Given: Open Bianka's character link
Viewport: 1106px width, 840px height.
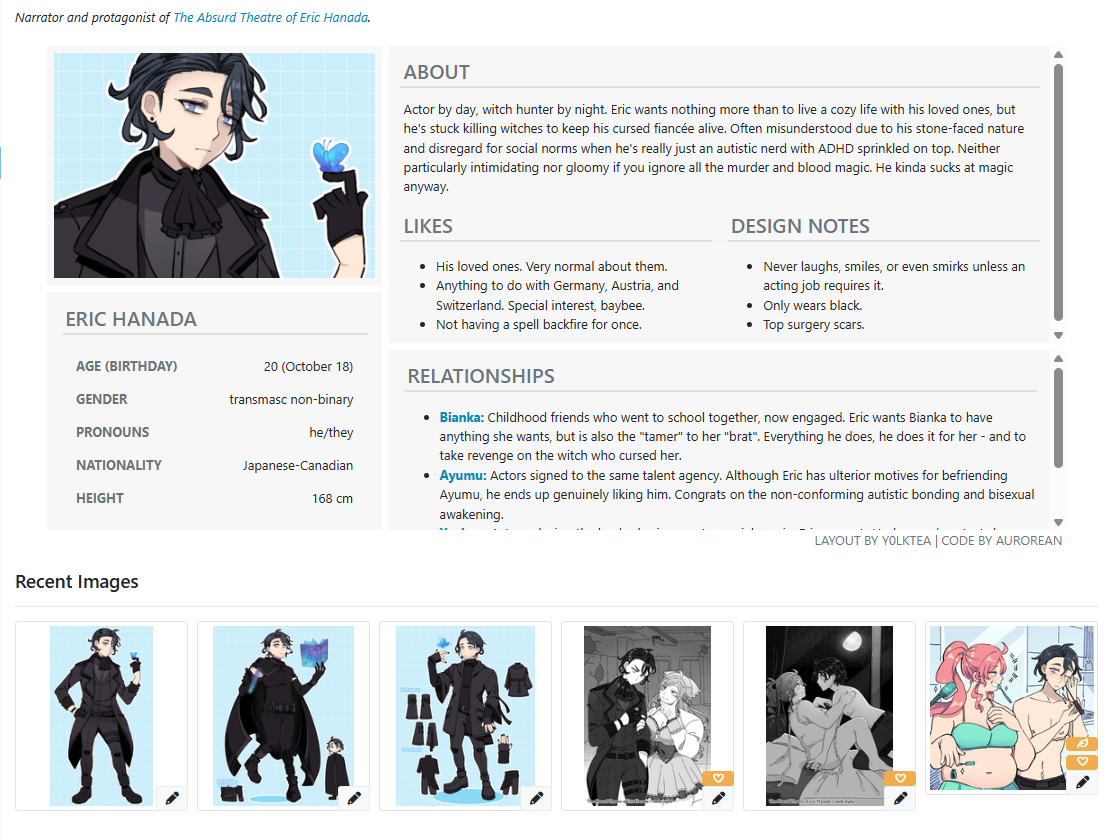Looking at the screenshot, I should [x=461, y=418].
